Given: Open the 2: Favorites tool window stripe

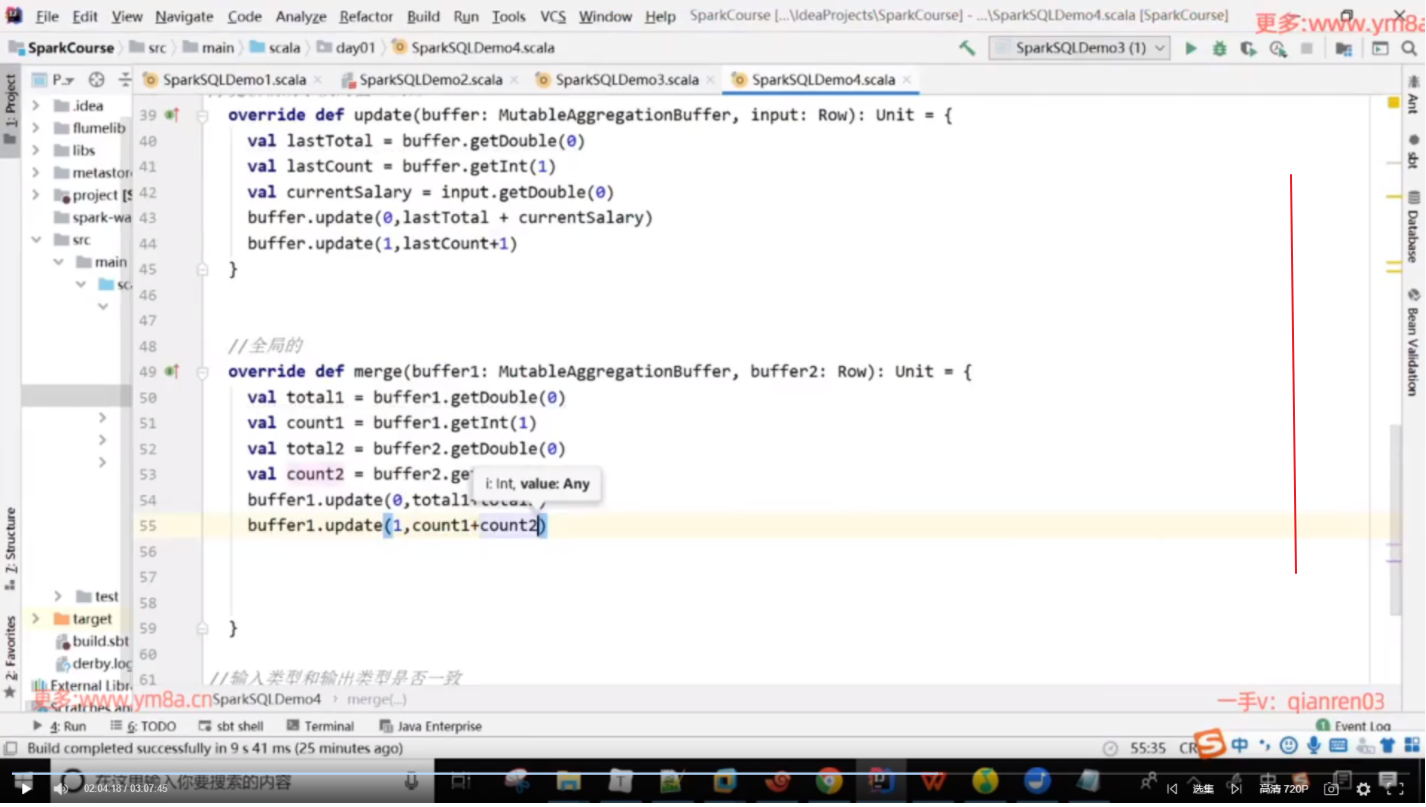Looking at the screenshot, I should (10, 657).
